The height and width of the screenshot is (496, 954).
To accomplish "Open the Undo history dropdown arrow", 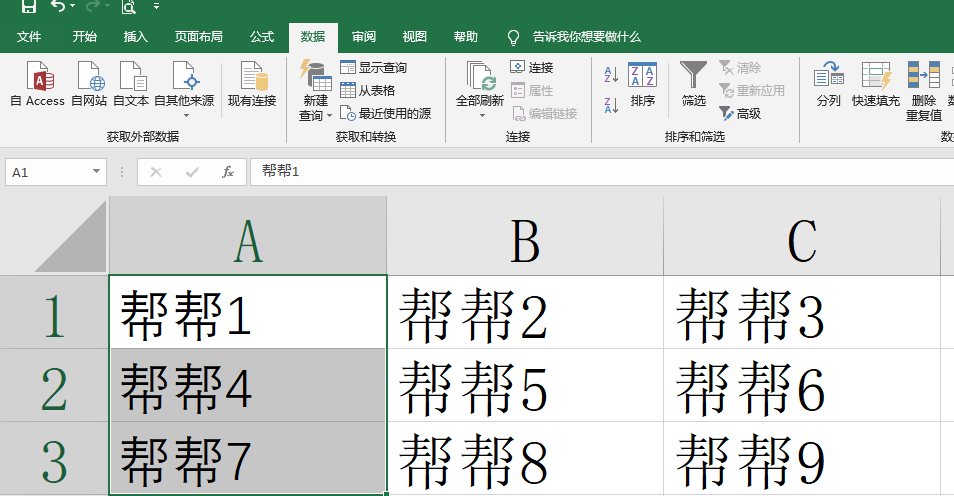I will [x=73, y=6].
